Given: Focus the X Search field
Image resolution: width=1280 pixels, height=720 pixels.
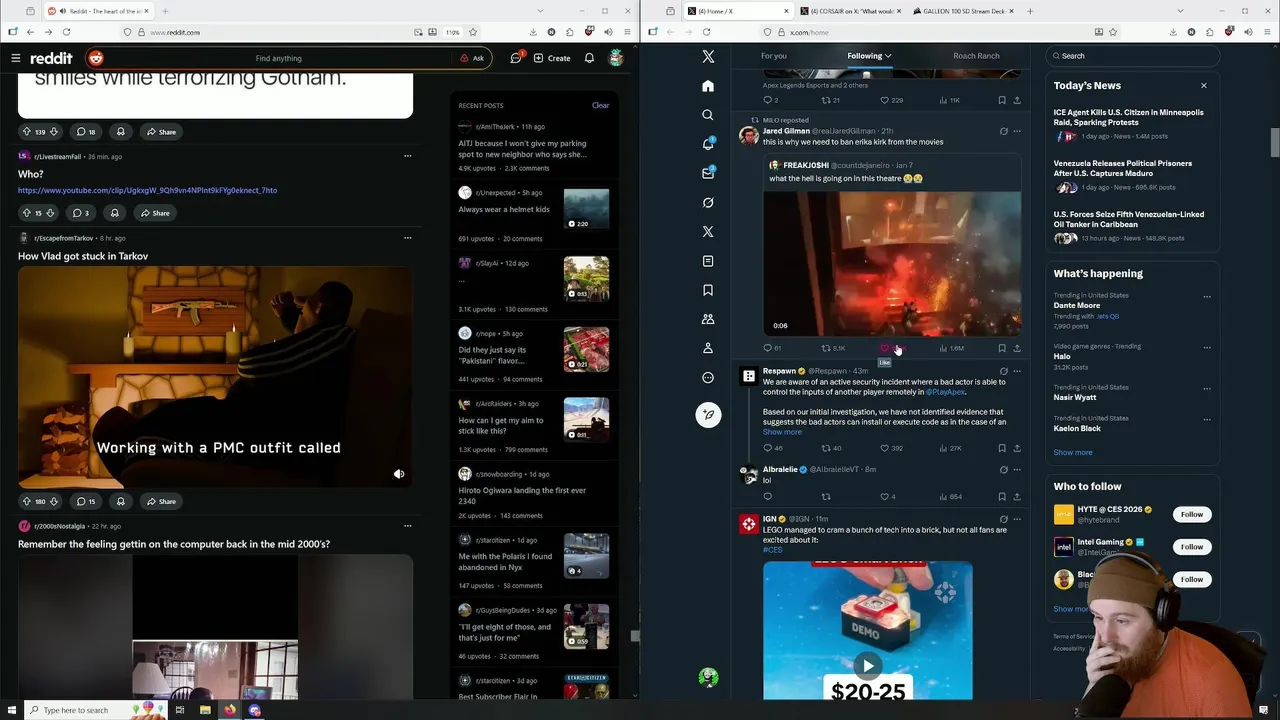Looking at the screenshot, I should pyautogui.click(x=1132, y=56).
